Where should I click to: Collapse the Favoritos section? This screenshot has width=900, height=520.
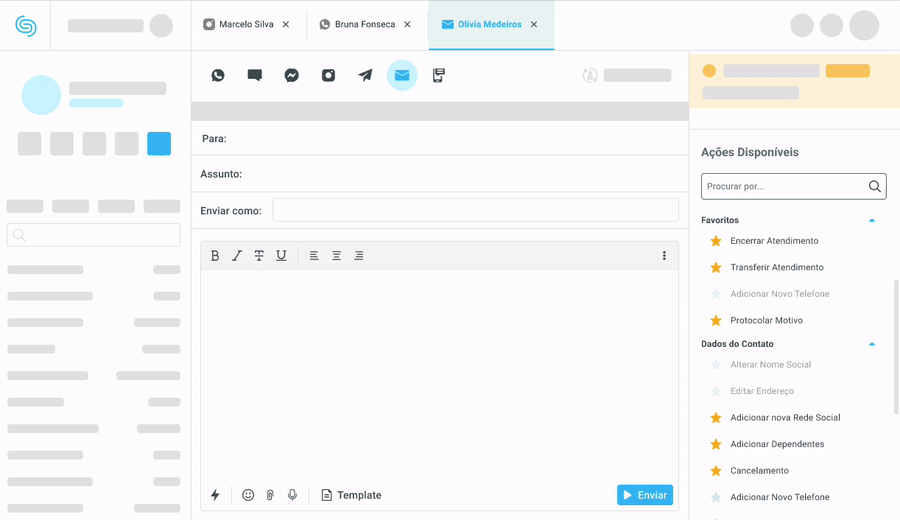pos(872,220)
